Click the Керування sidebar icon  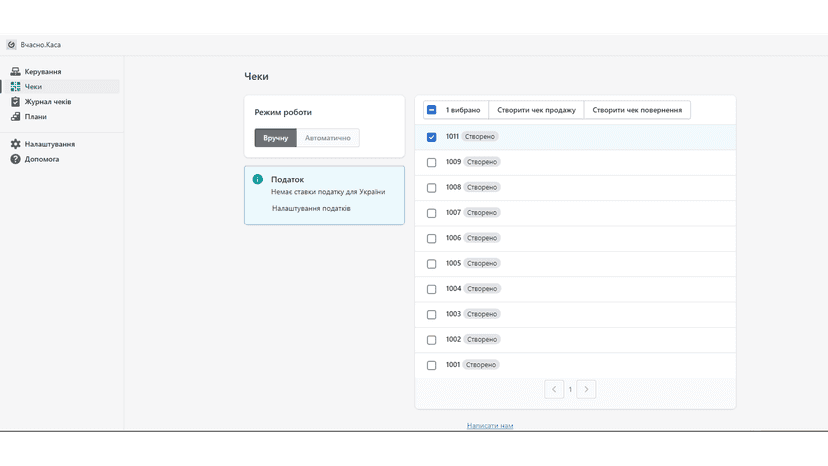click(15, 71)
